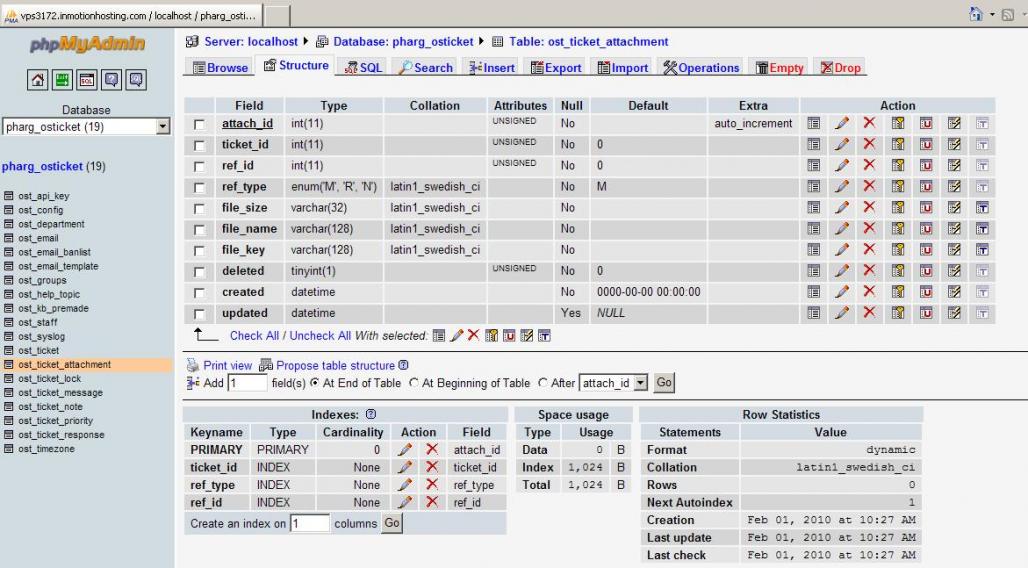Open the Server: localhost breadcrumb link
This screenshot has width=1028, height=568.
[251, 41]
